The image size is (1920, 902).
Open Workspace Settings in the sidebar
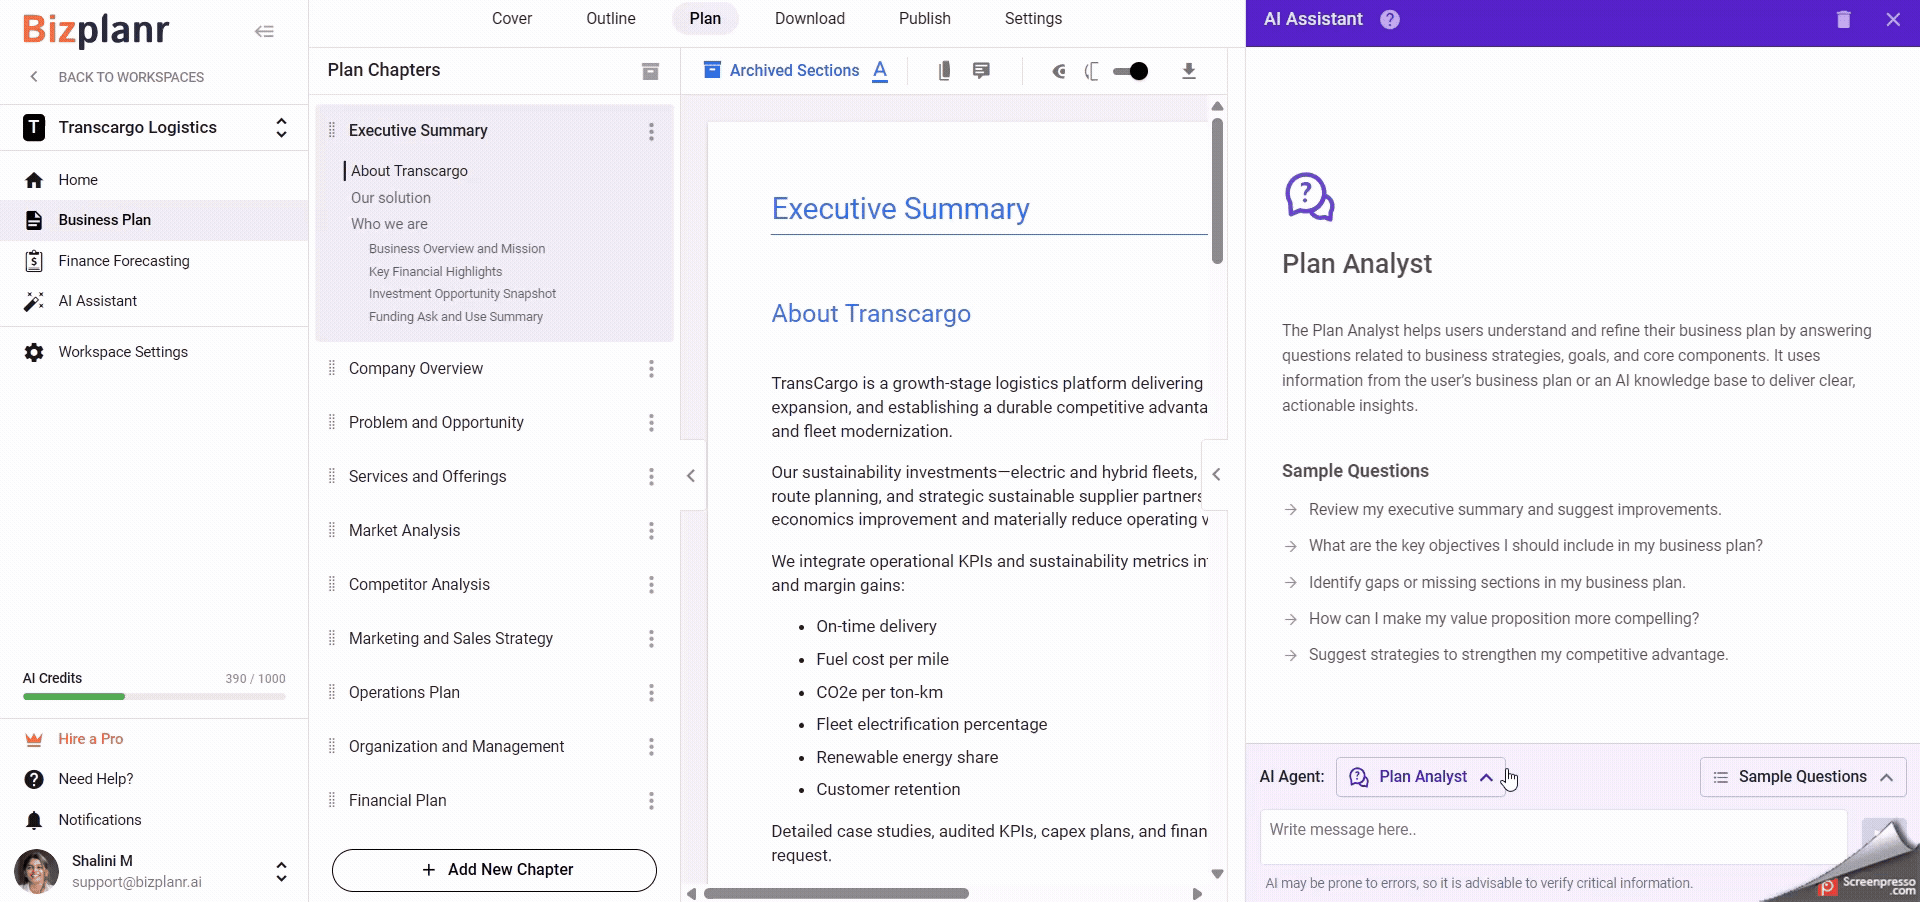[x=154, y=352]
